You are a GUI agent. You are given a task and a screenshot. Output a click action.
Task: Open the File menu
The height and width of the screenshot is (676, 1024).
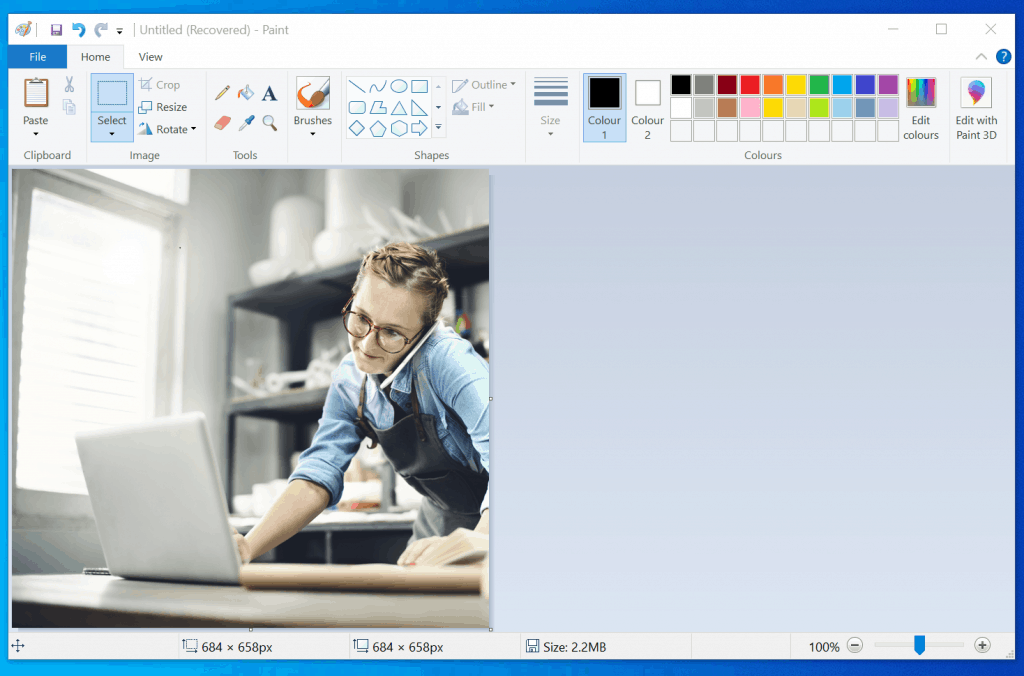[x=37, y=57]
